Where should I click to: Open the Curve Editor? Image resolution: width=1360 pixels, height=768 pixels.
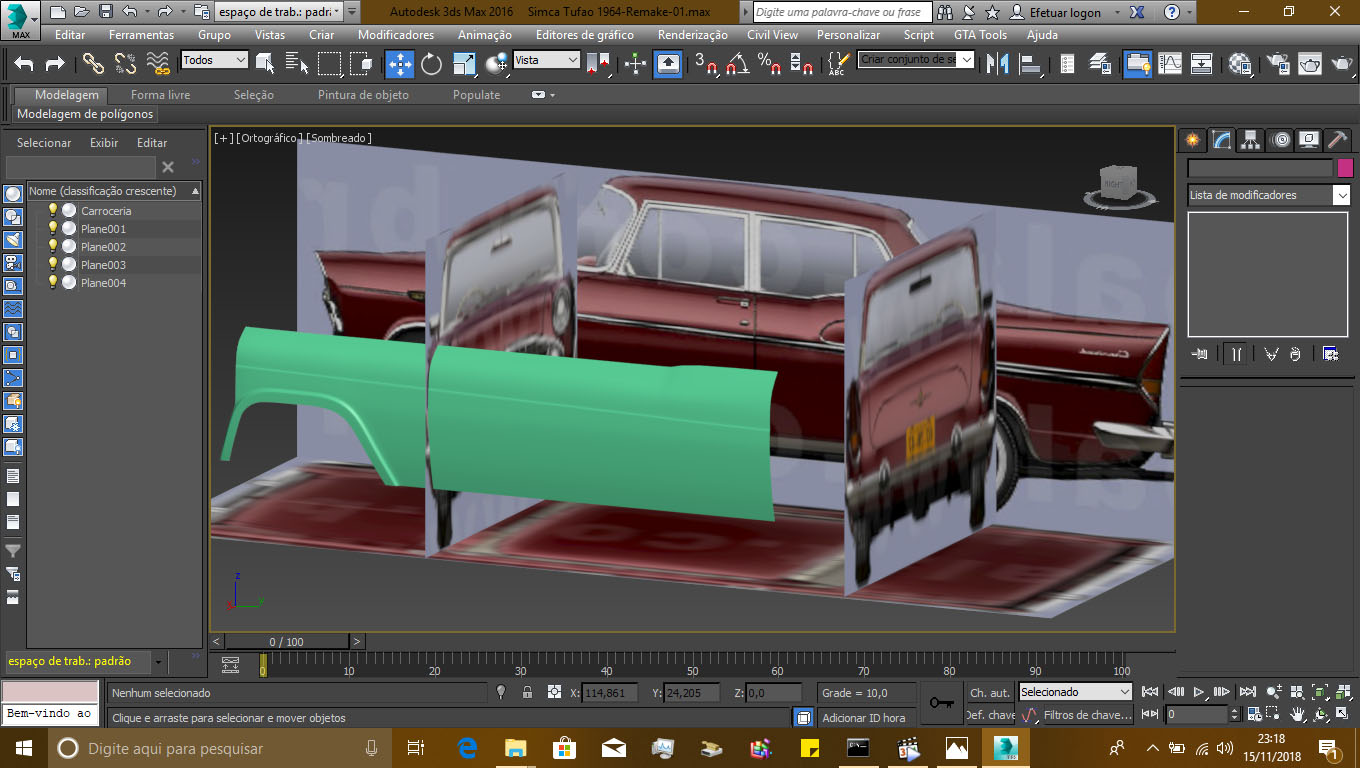(1170, 62)
